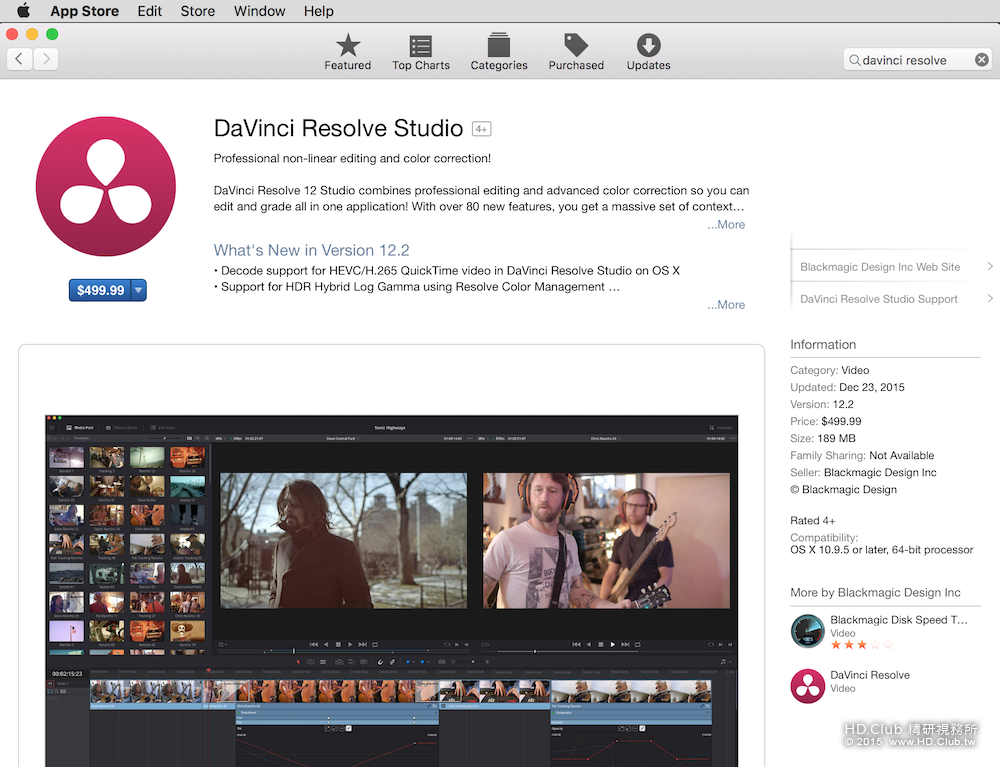Screen dimensions: 1000x767
Task: Open the Updates tab
Action: (x=649, y=52)
